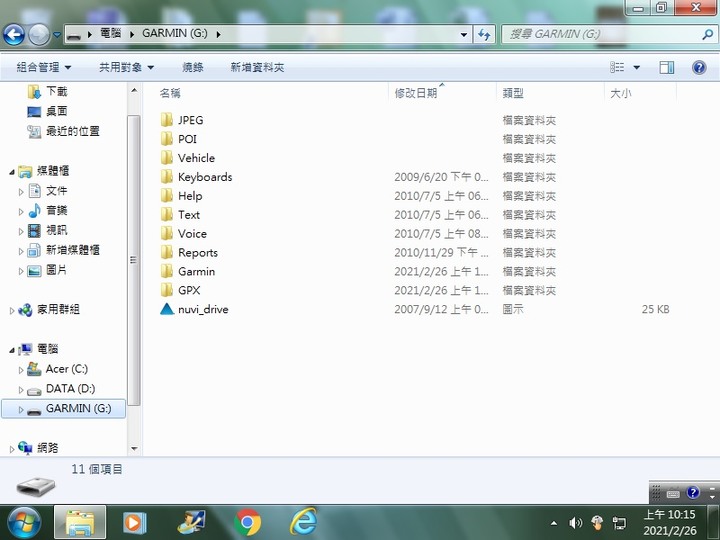Open the Help question mark button
This screenshot has width=720, height=540.
pyautogui.click(x=699, y=68)
